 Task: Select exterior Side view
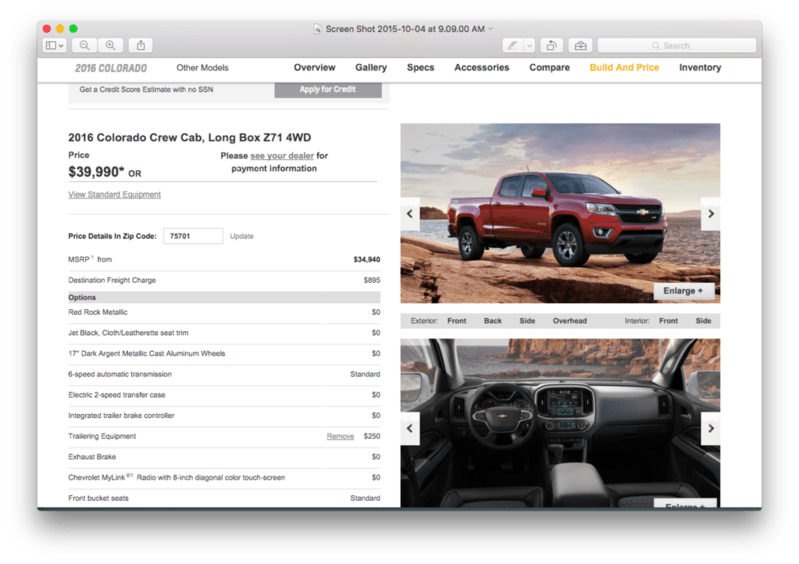[527, 321]
